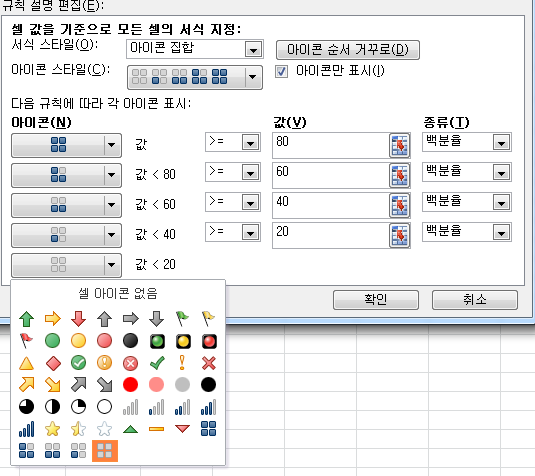
Task: Open the 서식 스타일 dropdown
Action: click(254, 49)
